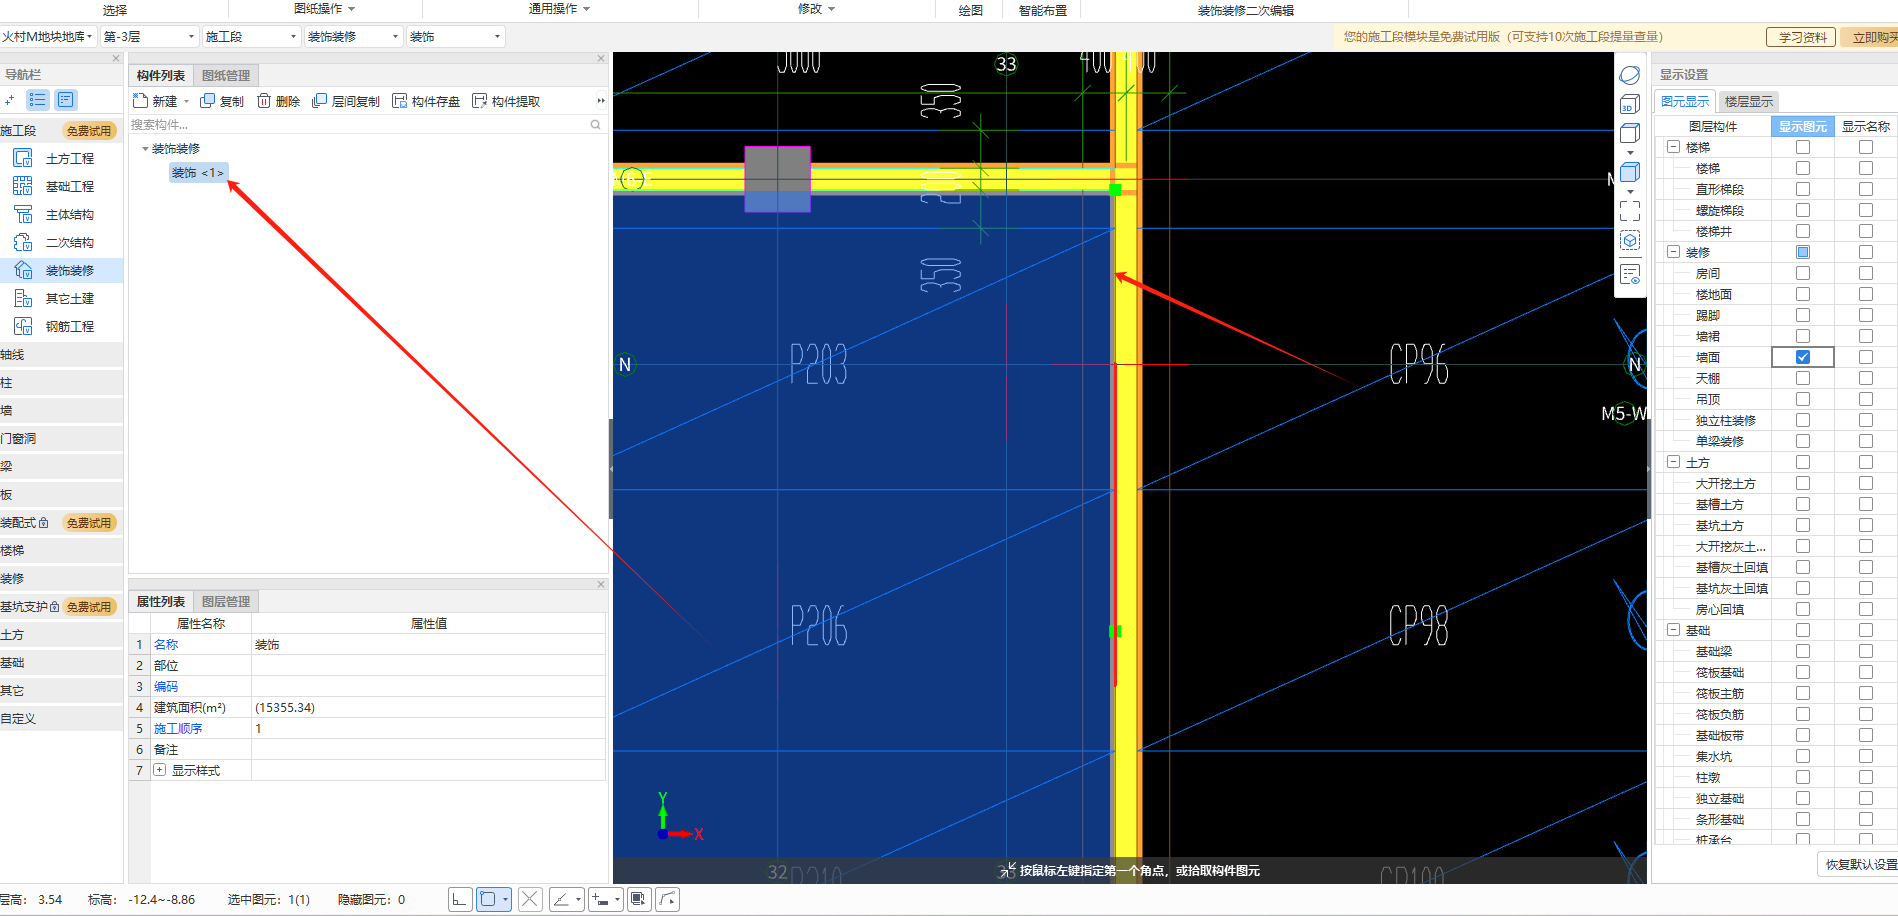The image size is (1898, 916).
Task: Click the 施工顺序 property link
Action: (178, 728)
